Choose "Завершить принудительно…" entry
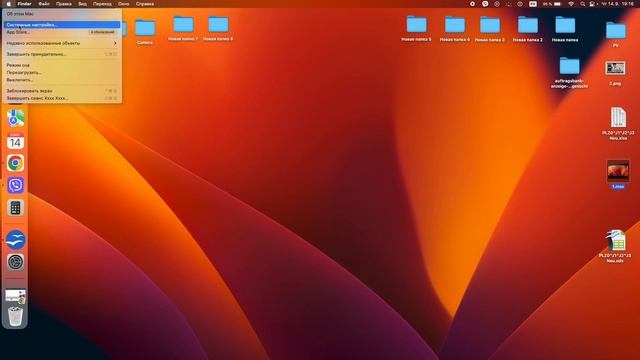The width and height of the screenshot is (640, 360). click(61, 54)
